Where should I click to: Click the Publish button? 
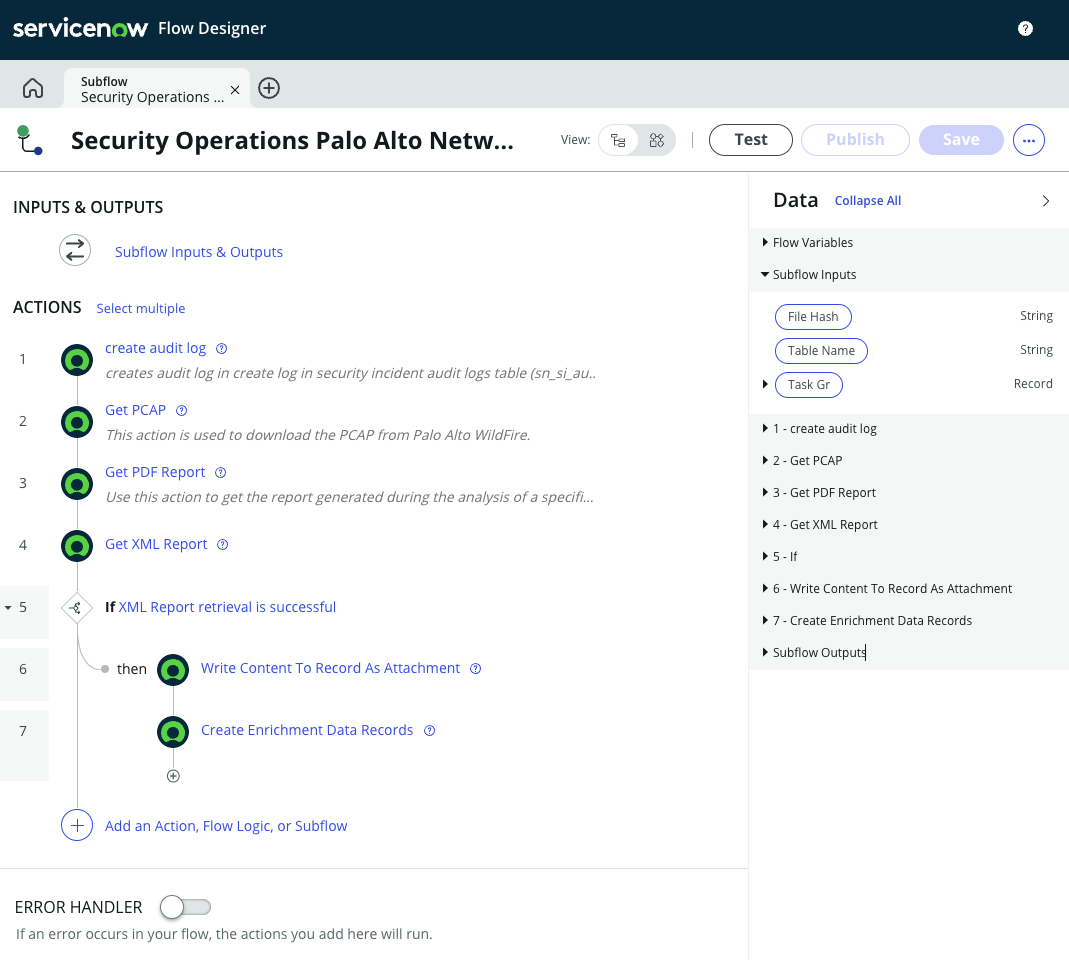tap(855, 140)
